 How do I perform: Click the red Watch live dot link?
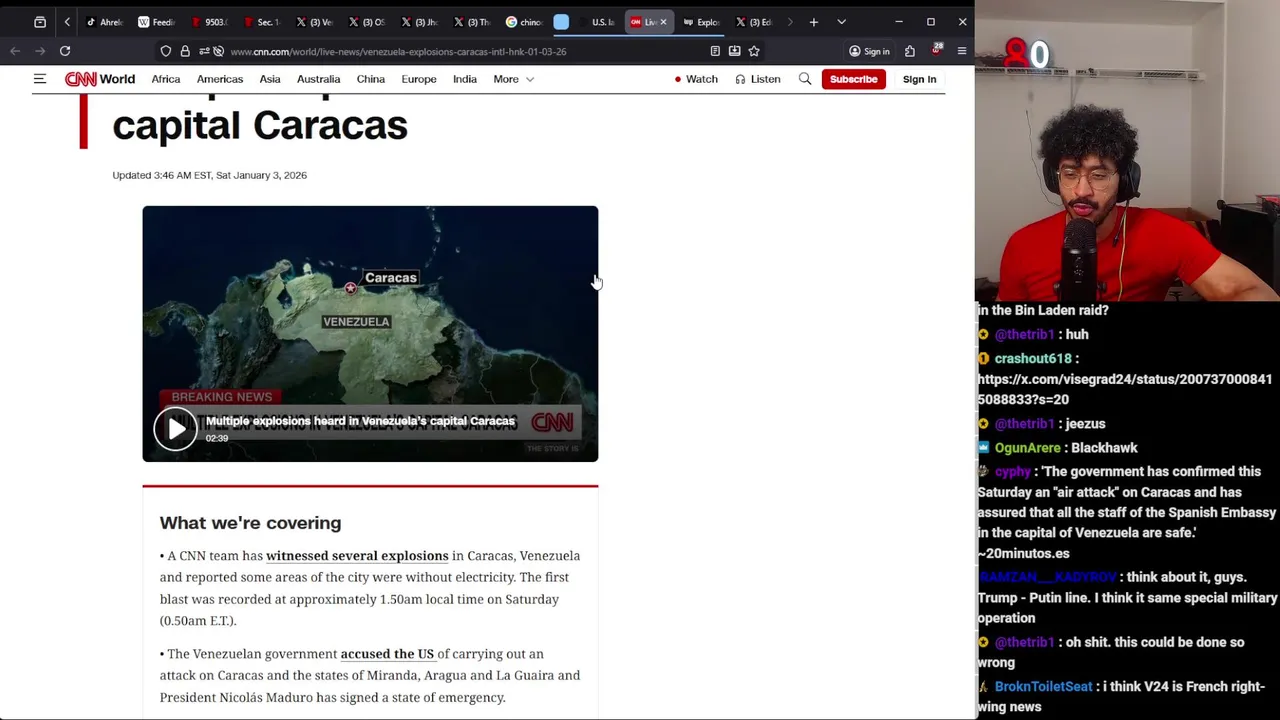[x=696, y=79]
